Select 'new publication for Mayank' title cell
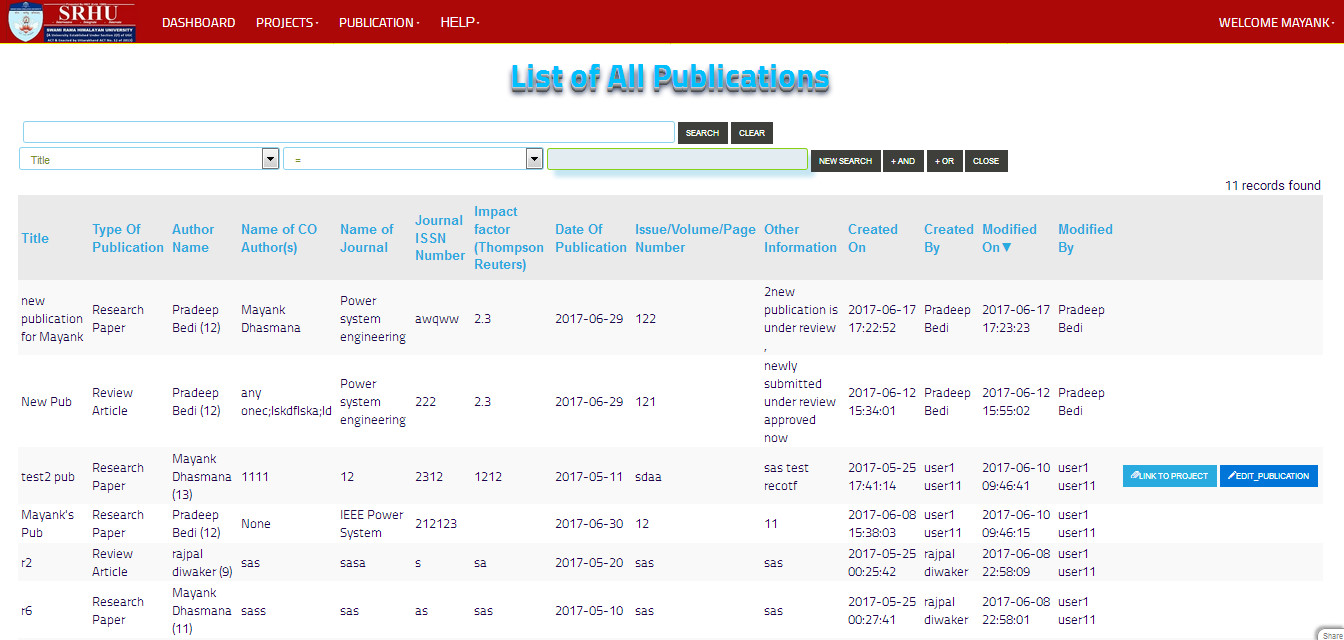 [52, 319]
